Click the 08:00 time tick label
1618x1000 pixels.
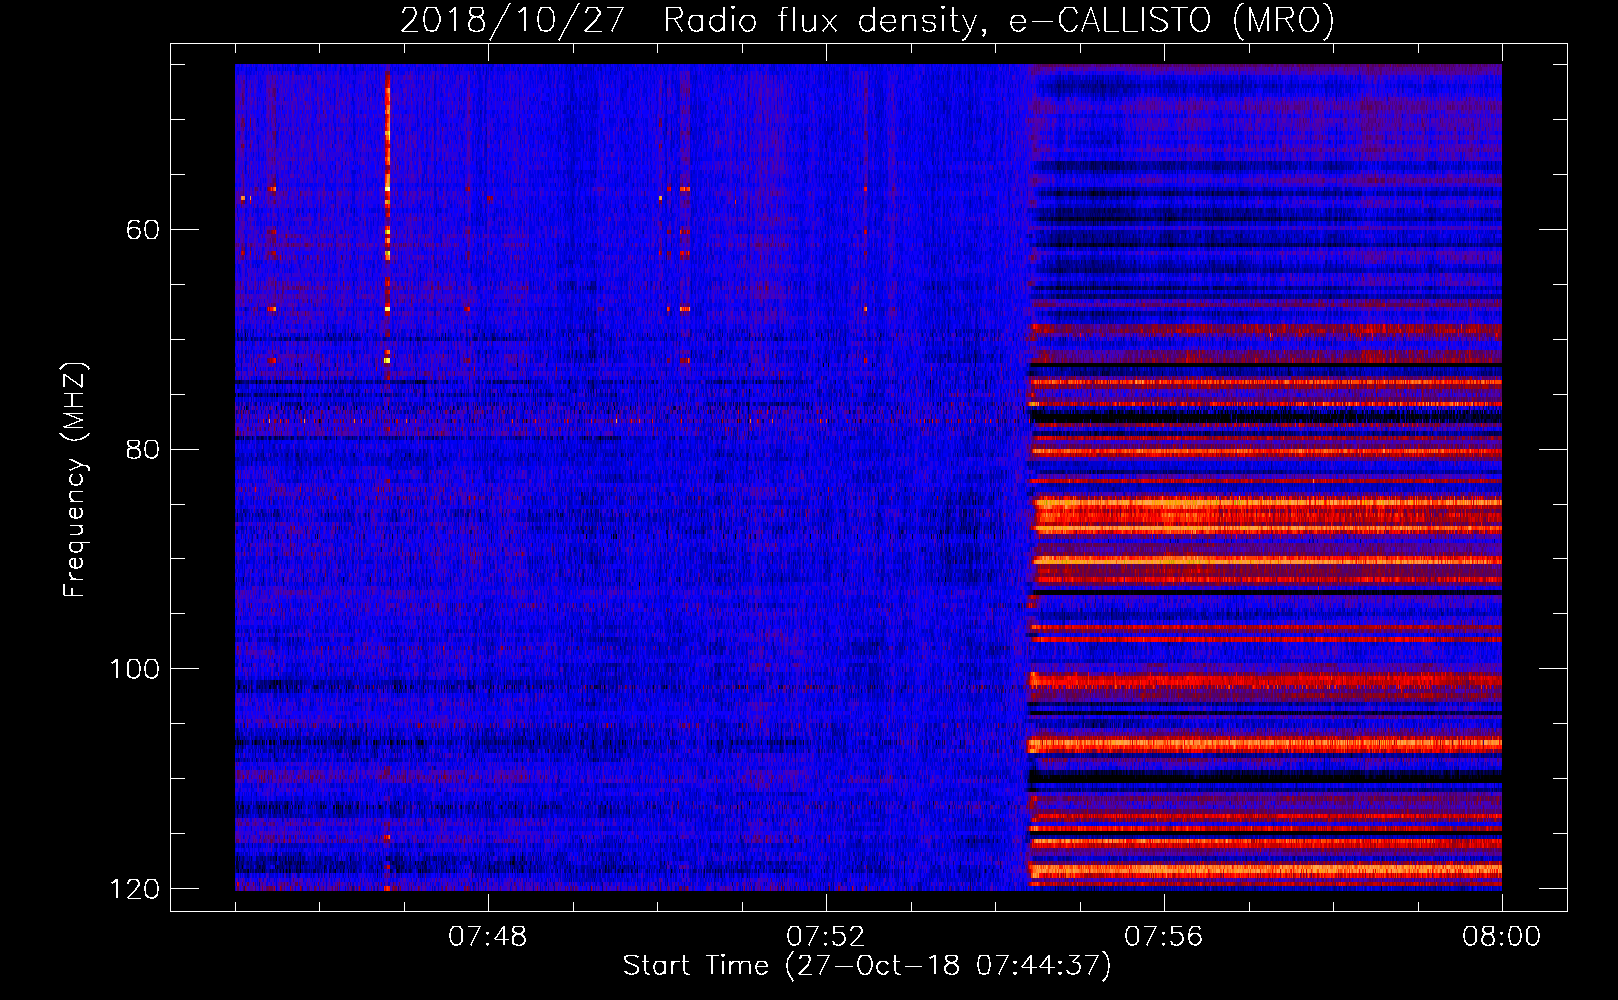coord(1502,937)
